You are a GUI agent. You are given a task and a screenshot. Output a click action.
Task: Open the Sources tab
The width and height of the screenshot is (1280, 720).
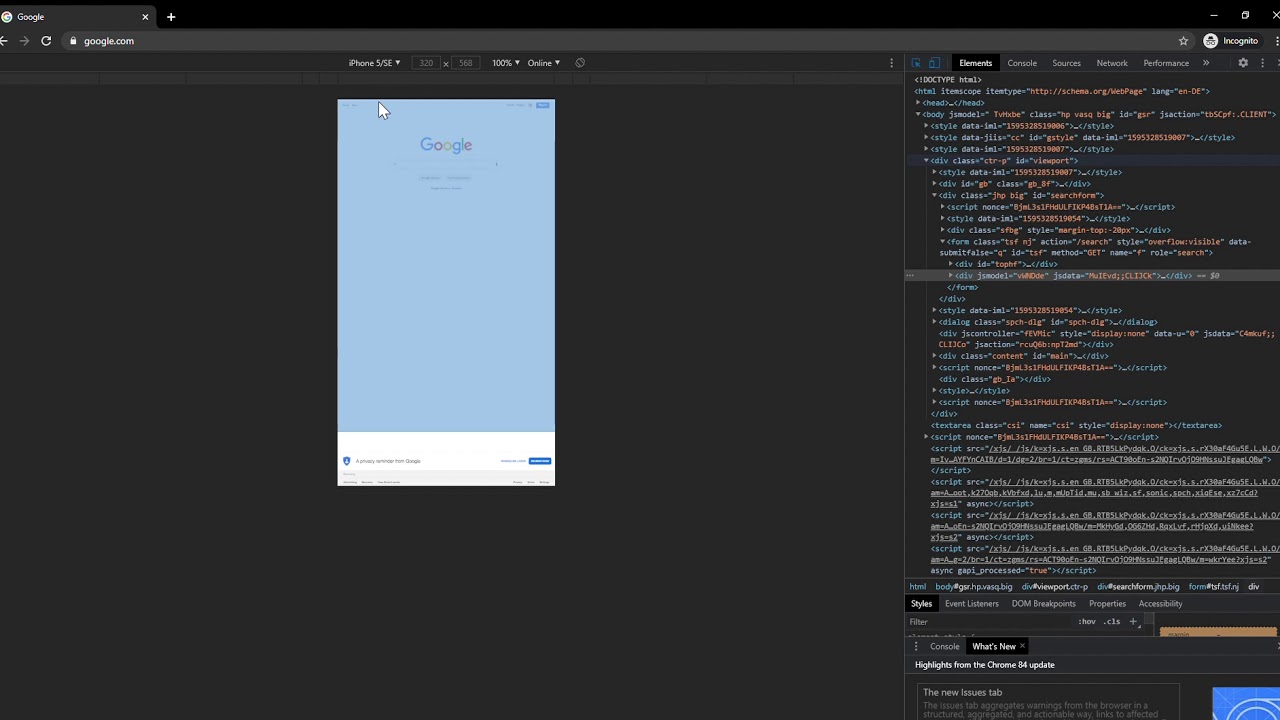tap(1066, 63)
